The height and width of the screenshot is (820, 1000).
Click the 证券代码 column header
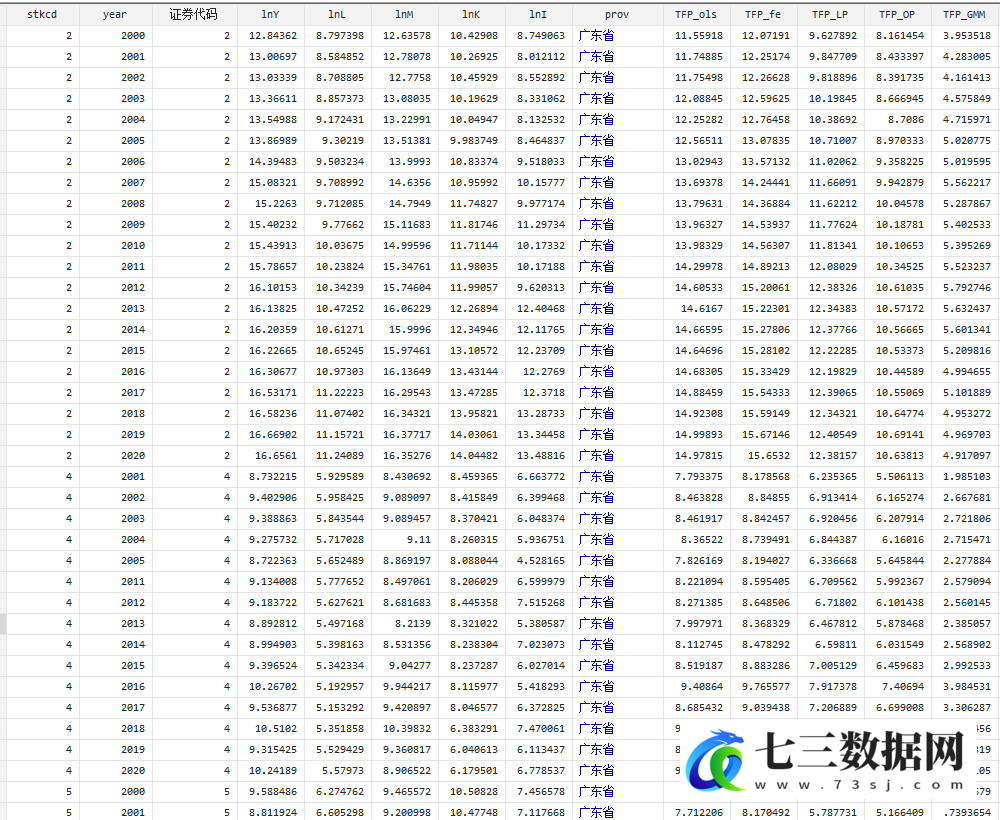click(x=194, y=14)
